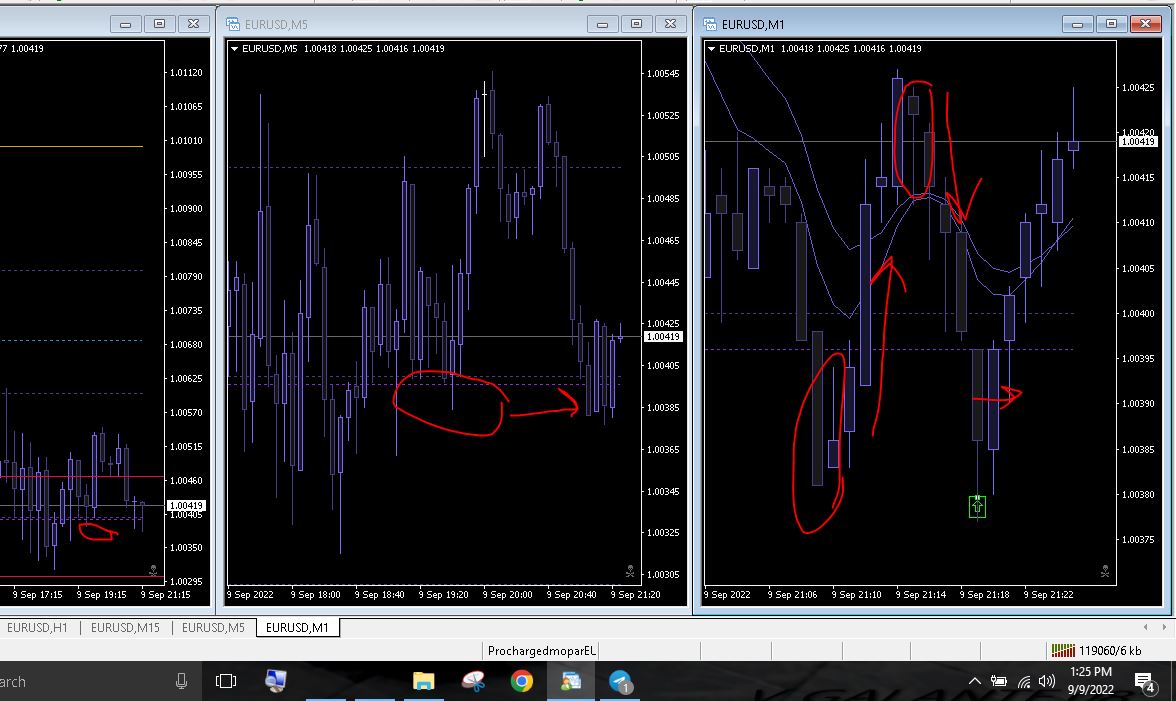Click the 1.00419 price label on leftmost chart axis
This screenshot has width=1176, height=701.
pyautogui.click(x=186, y=505)
